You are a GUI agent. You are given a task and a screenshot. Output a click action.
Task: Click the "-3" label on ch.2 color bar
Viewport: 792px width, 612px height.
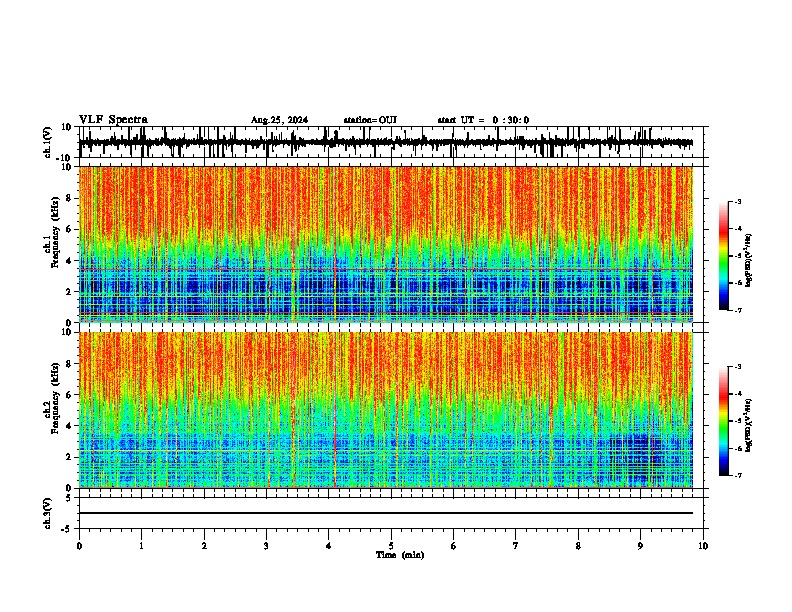tap(738, 367)
